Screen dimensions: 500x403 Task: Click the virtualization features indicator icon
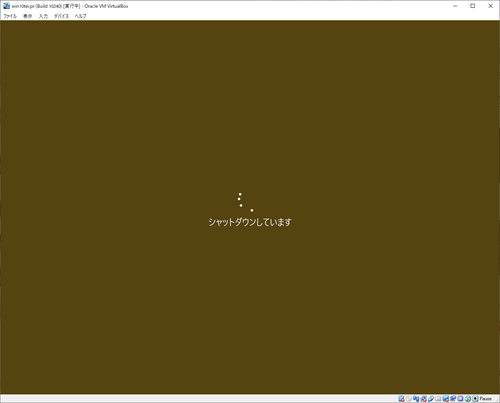pos(460,399)
